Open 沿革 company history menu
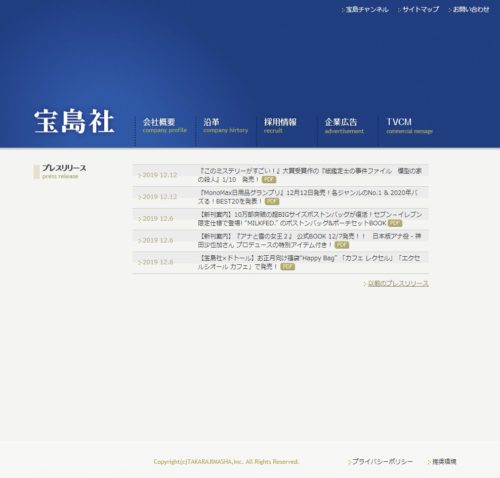Image resolution: width=500 pixels, height=478 pixels. (225, 126)
